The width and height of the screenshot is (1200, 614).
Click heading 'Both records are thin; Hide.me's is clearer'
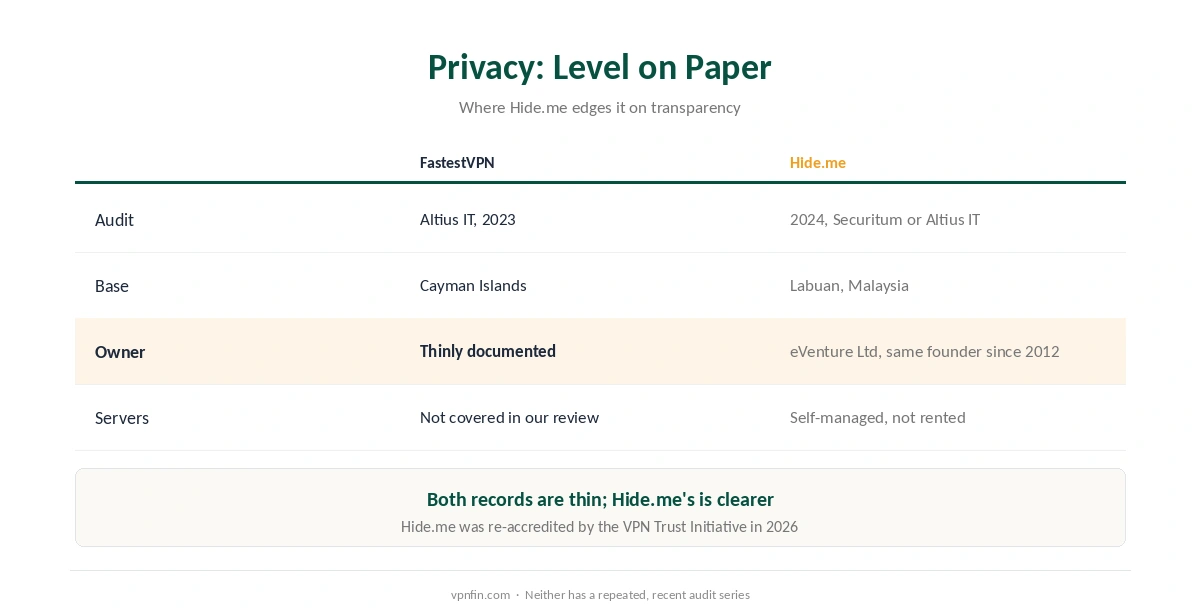[x=600, y=499]
